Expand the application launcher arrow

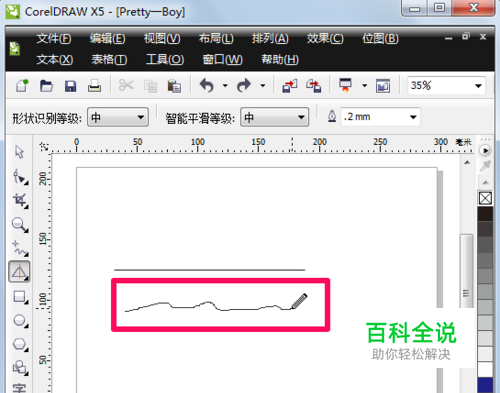click(x=364, y=86)
